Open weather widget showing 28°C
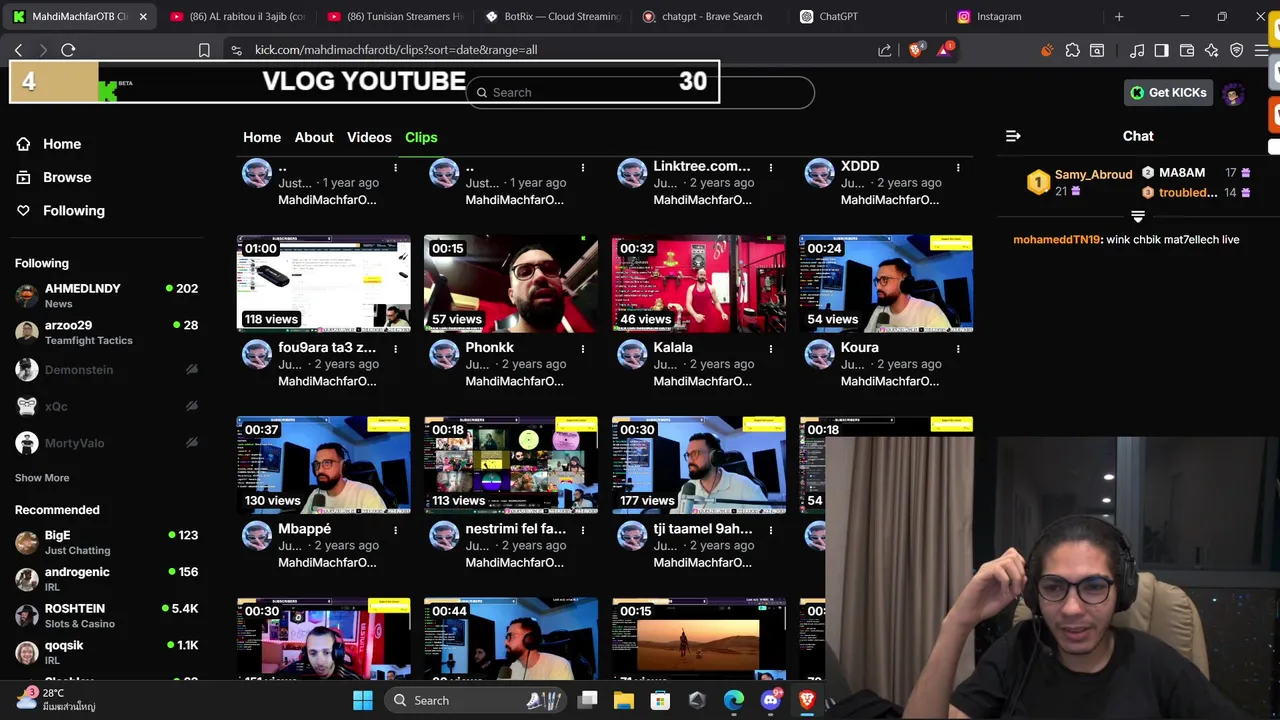Viewport: 1280px width, 720px height. click(55, 699)
